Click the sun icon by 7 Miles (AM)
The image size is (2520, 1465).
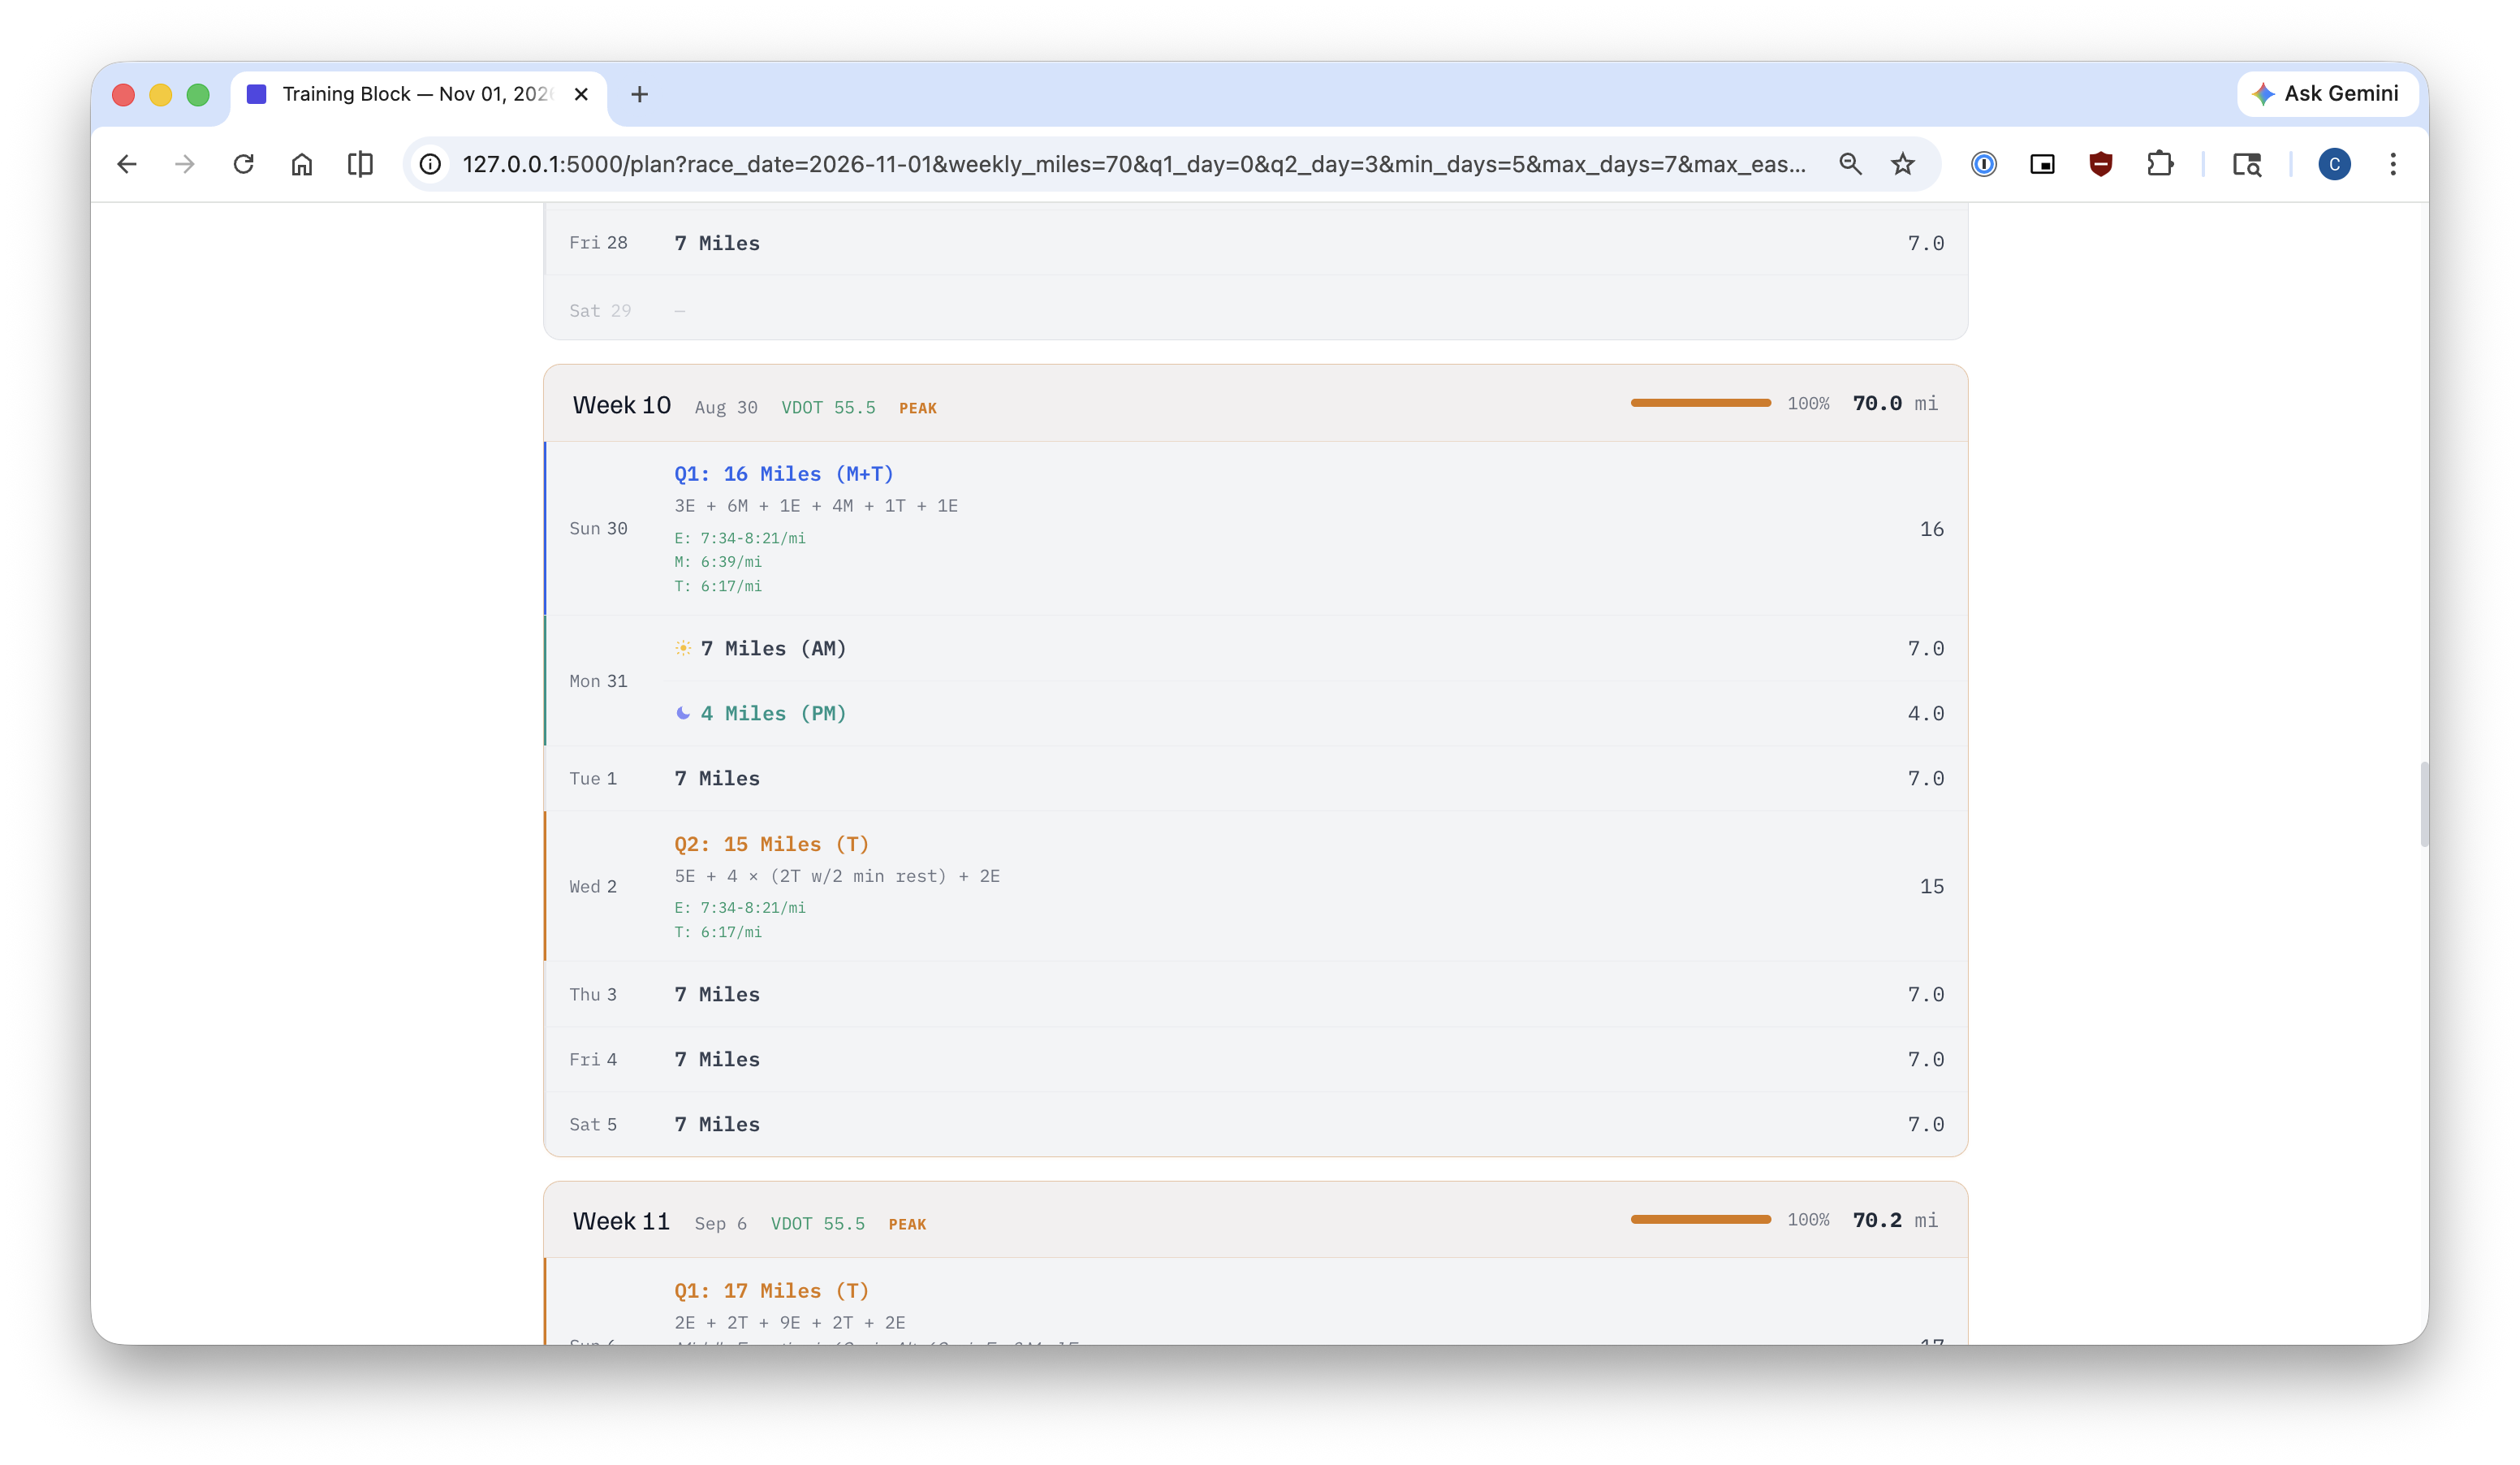click(683, 648)
